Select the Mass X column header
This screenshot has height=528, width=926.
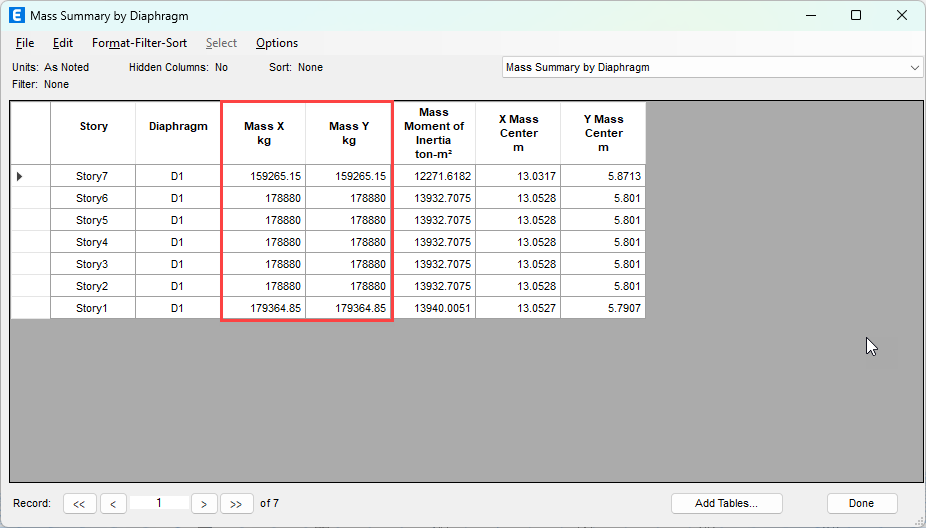coord(264,133)
